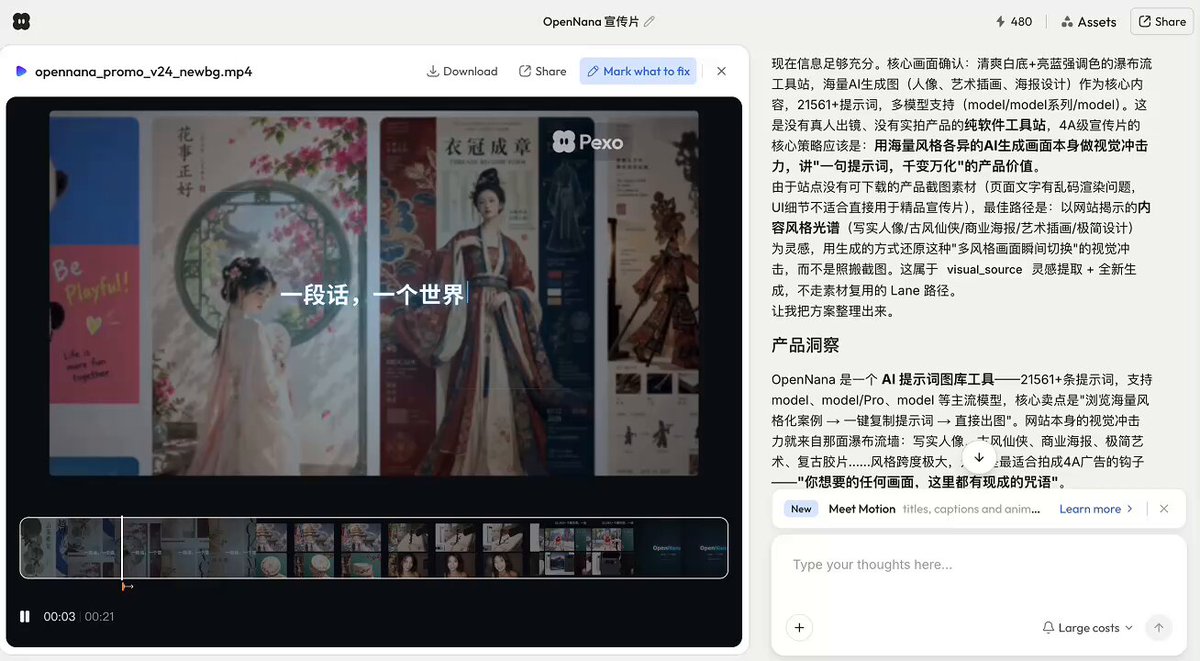Pause the video playback

pyautogui.click(x=25, y=616)
